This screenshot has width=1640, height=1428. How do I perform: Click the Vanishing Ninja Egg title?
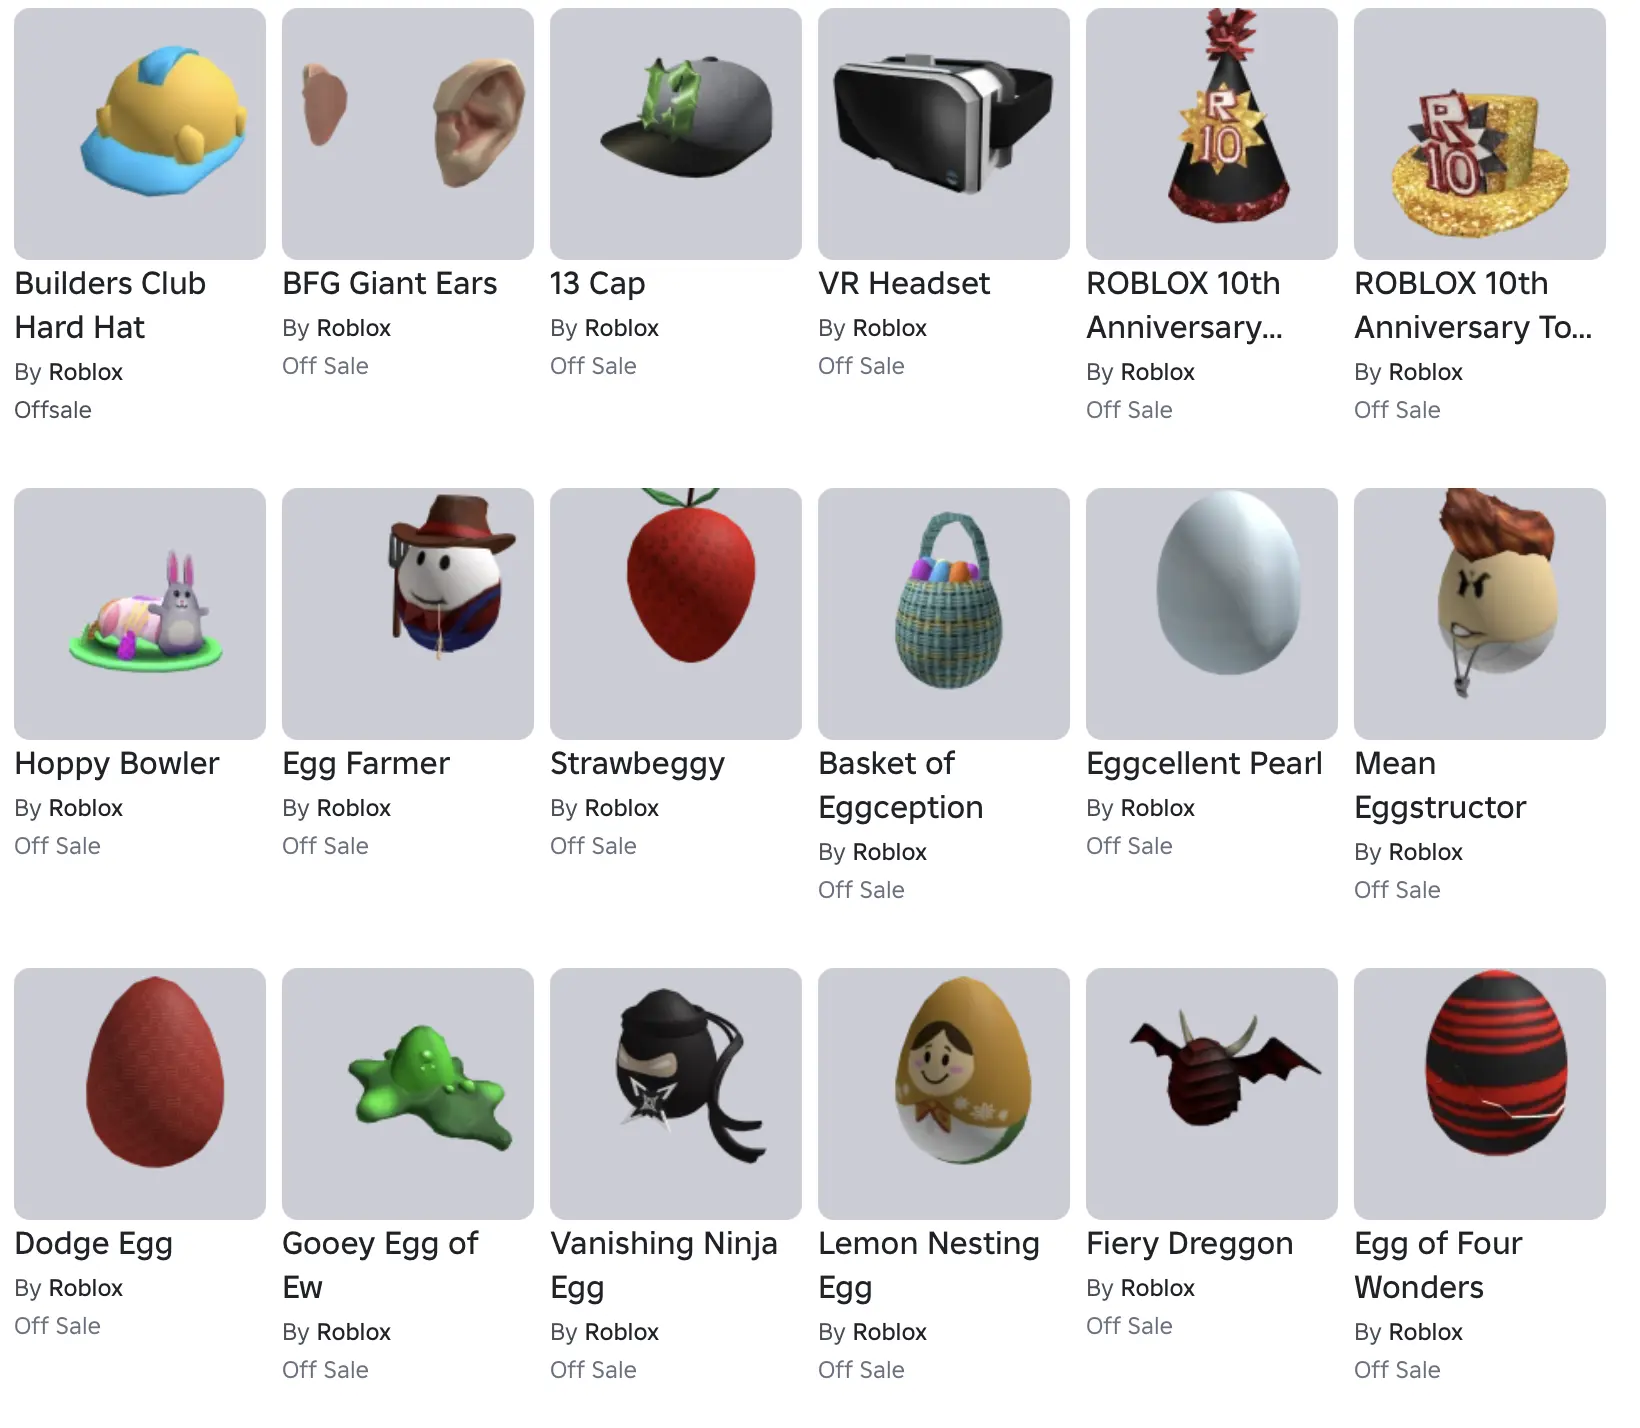664,1265
